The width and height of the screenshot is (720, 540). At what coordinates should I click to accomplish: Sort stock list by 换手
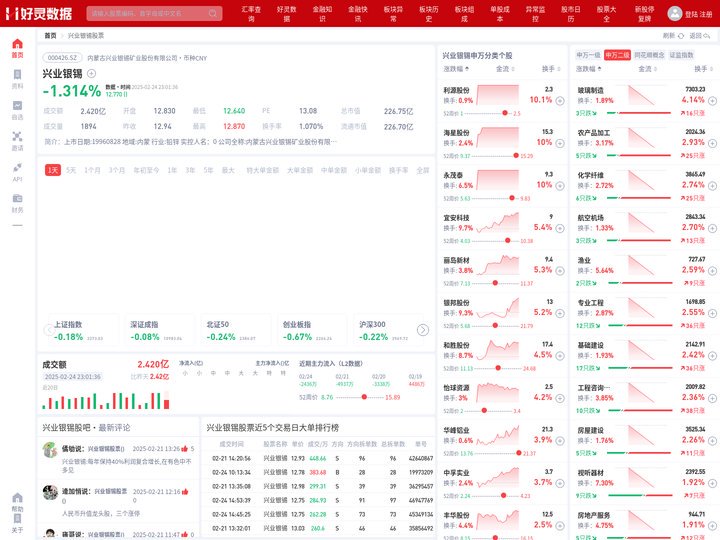pos(551,69)
